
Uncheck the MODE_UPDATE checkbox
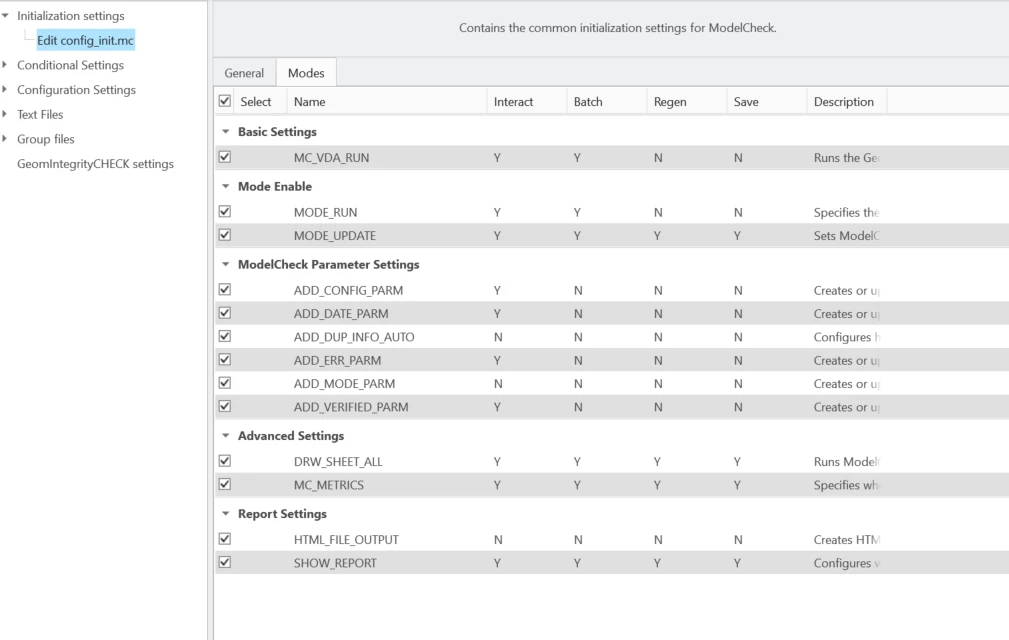pyautogui.click(x=225, y=235)
